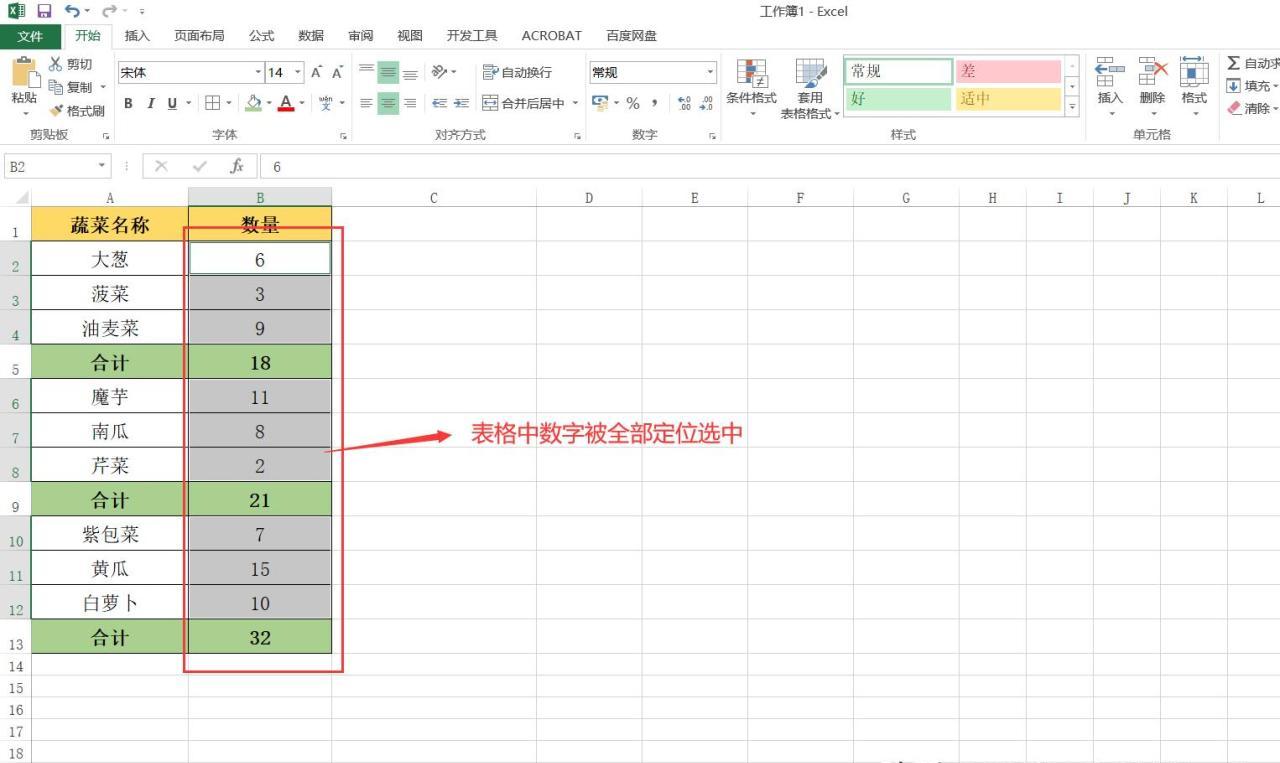1280x763 pixels.
Task: Open the fill color dropdown arrow
Action: point(269,103)
